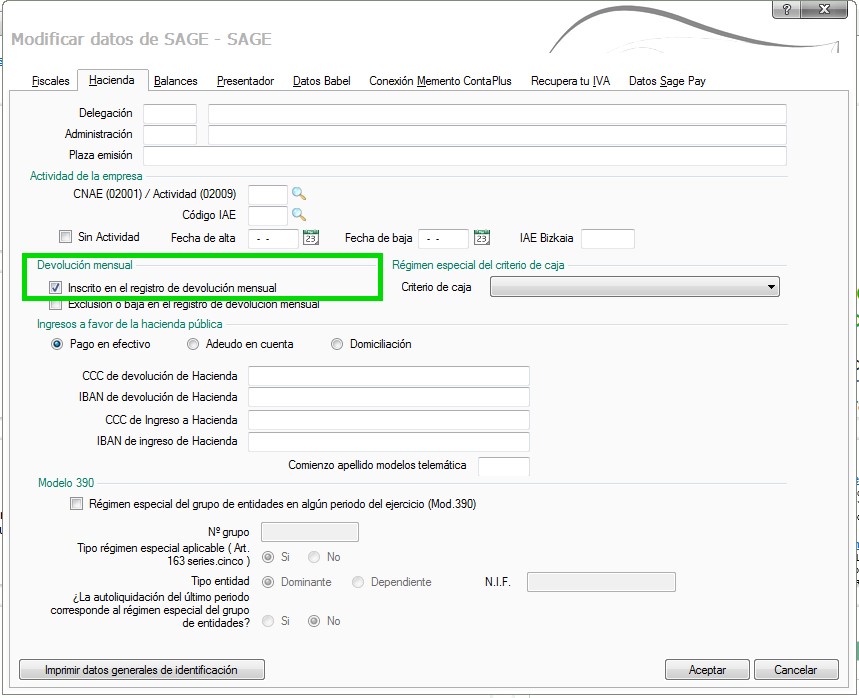Enable Régimen especial del grupo de entidades checkbox
This screenshot has height=698, width=859.
click(x=76, y=504)
